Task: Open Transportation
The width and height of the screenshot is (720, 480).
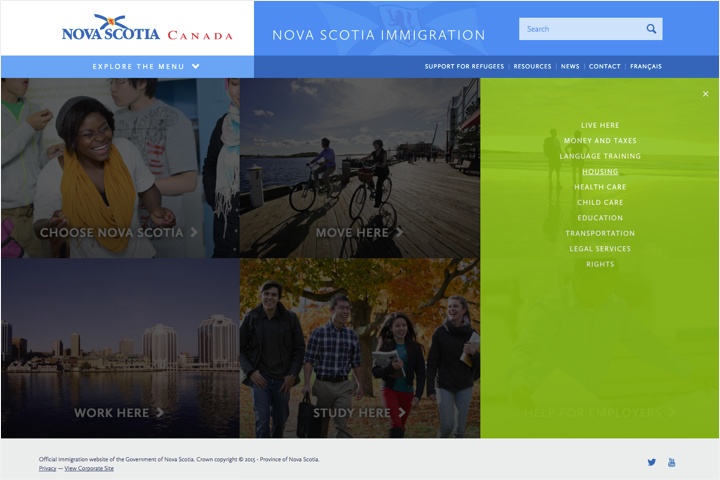Action: coord(600,233)
